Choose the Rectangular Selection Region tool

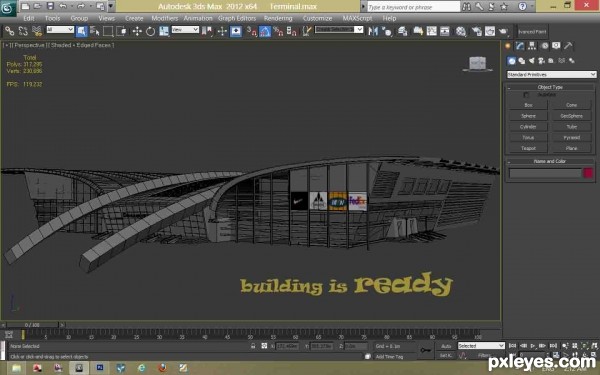(108, 31)
